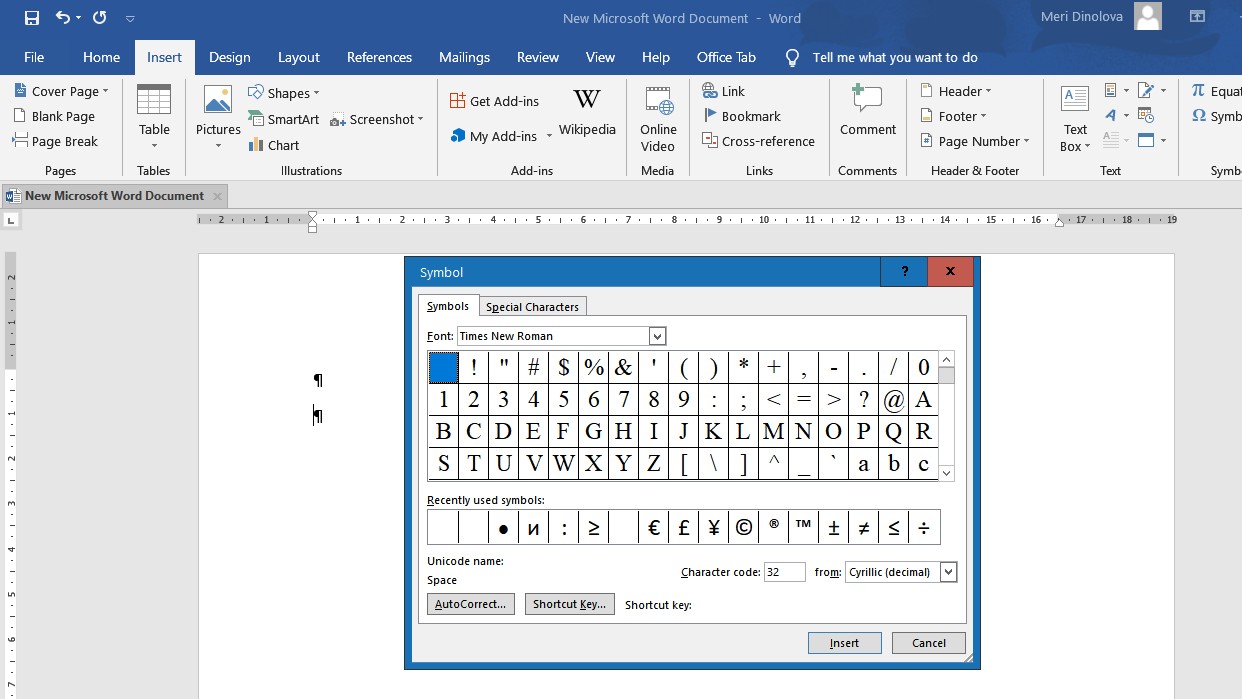
Task: Switch to Special Characters tab
Action: pos(532,307)
